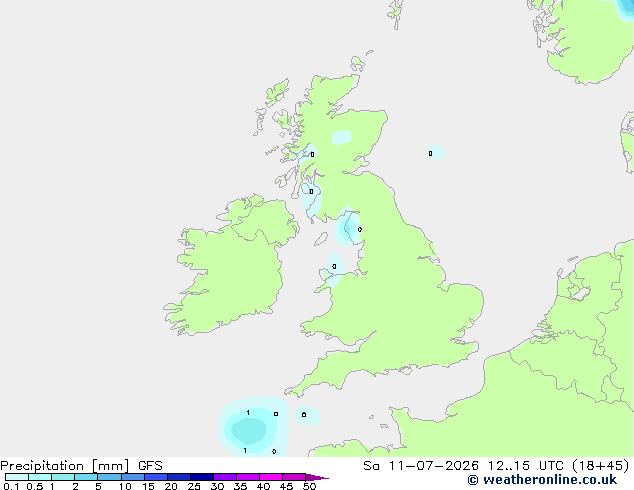Click legend label '50'

click(309, 486)
